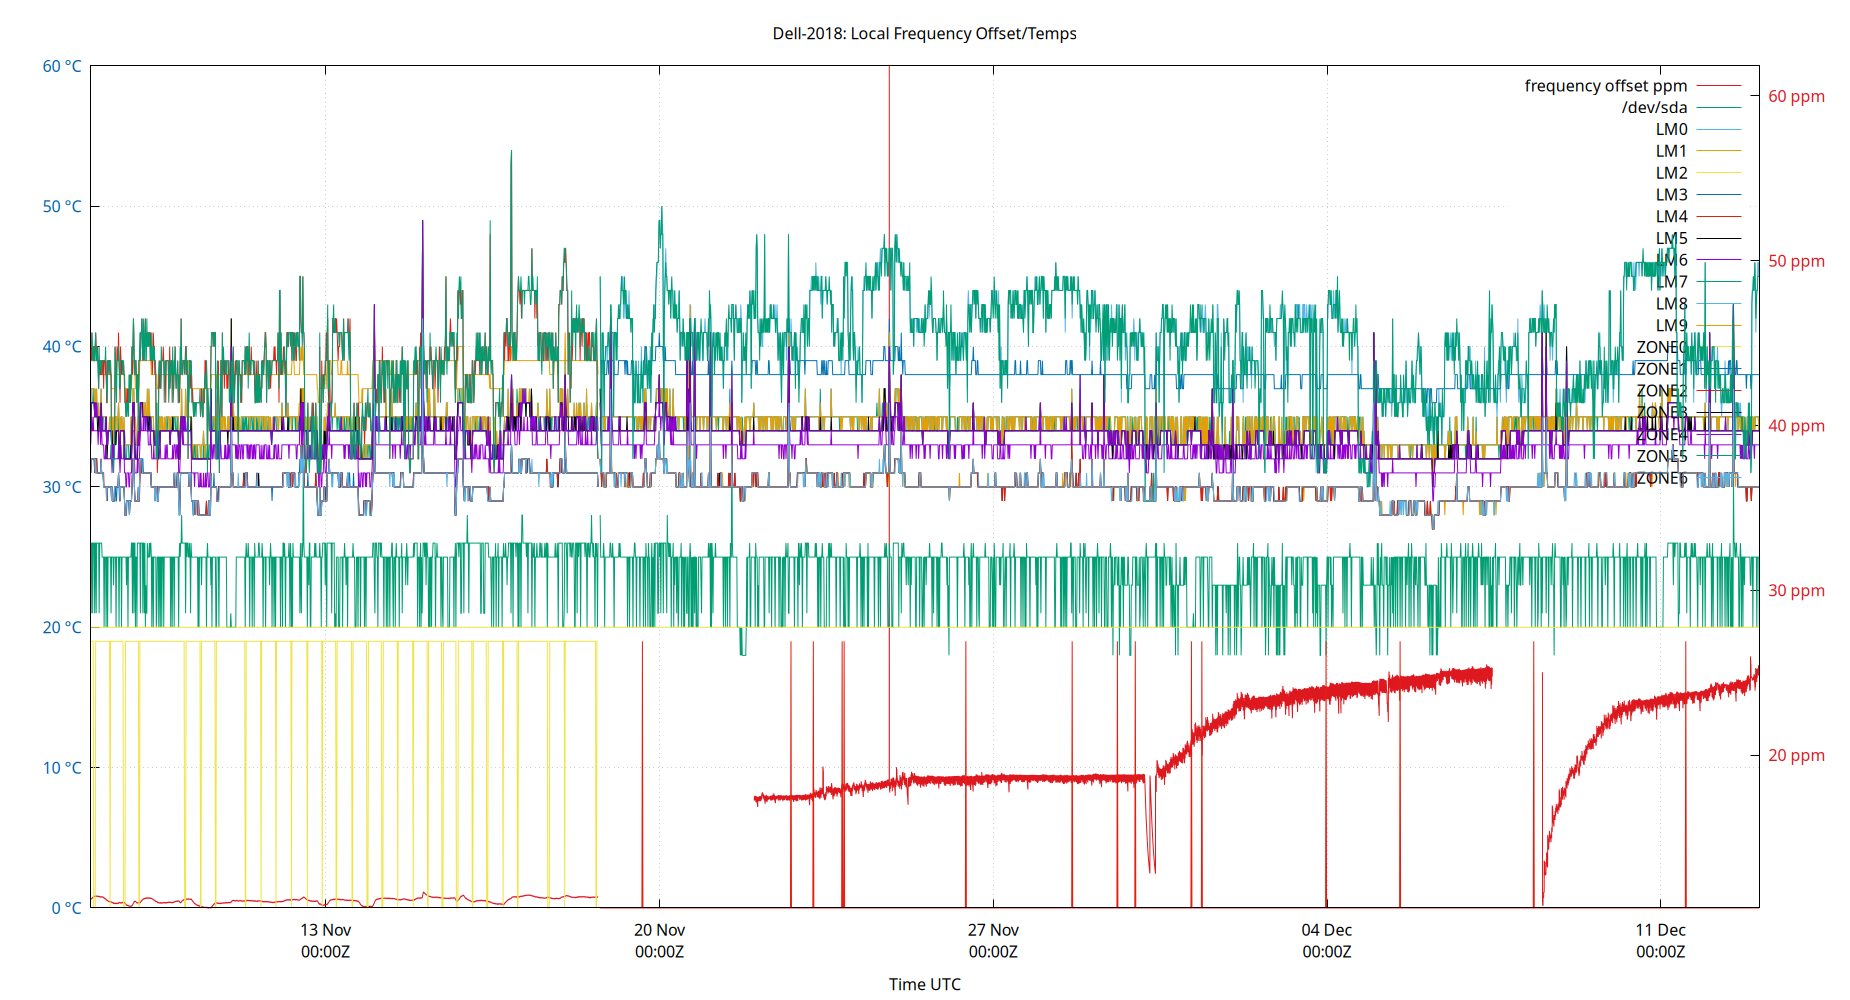Select the ZONE0 legend entry
Screen dimensions: 1850x1000
pyautogui.click(x=1662, y=347)
